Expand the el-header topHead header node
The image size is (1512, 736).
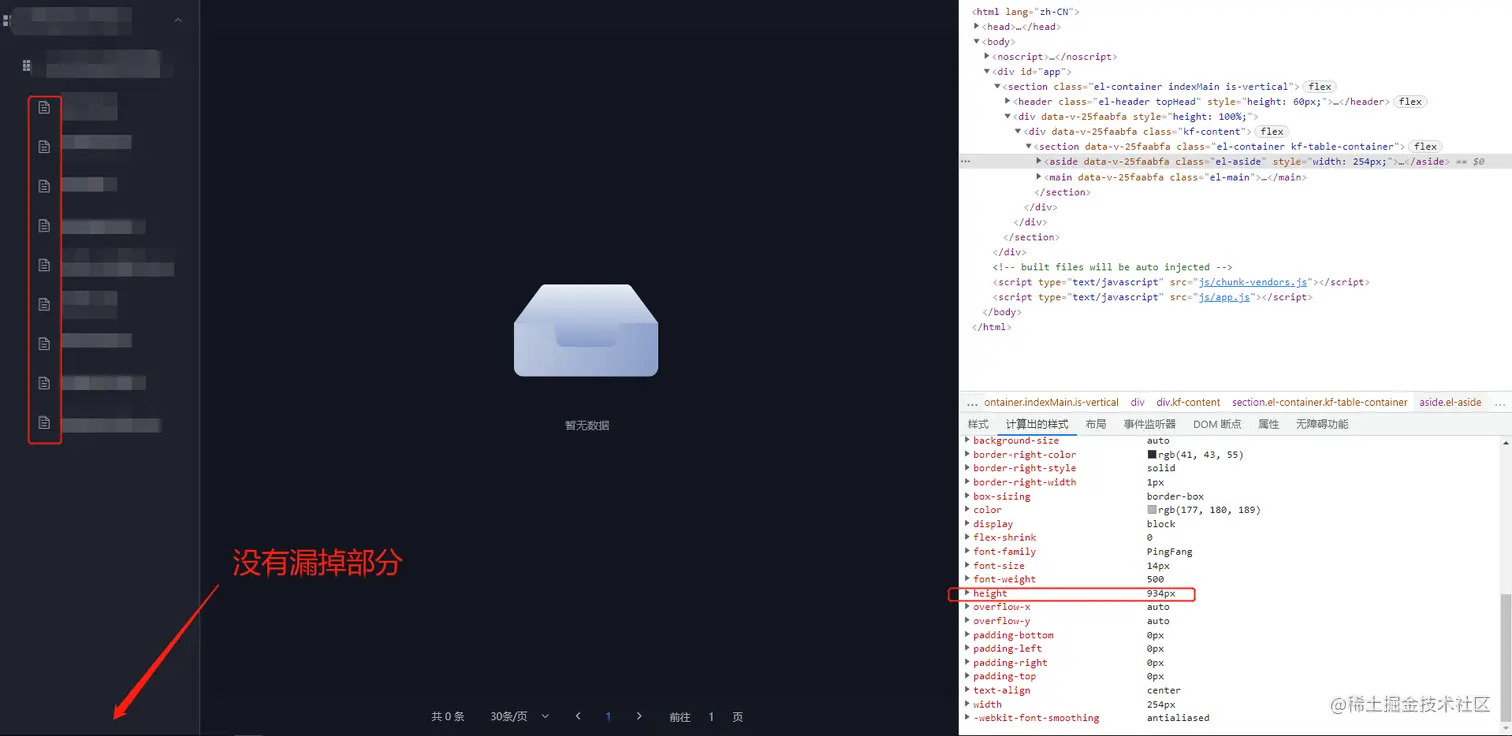(1008, 102)
